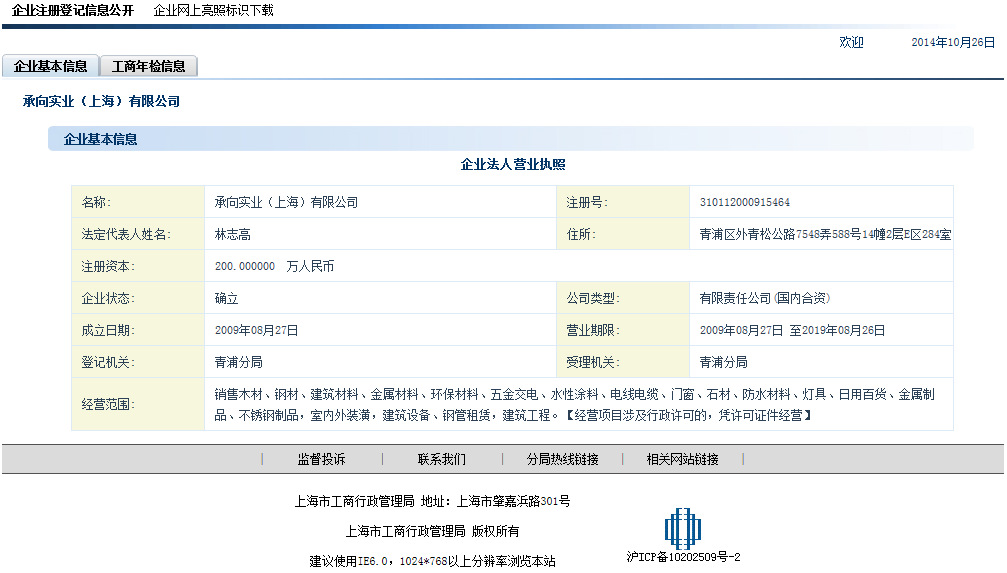Click the 住所 address value cell

point(825,235)
